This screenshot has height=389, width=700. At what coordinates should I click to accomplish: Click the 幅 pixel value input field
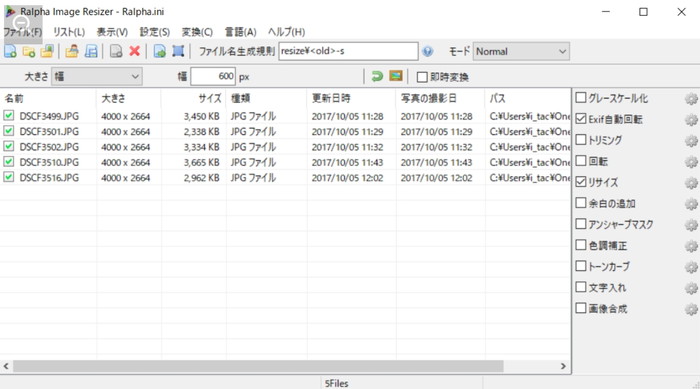tap(213, 76)
